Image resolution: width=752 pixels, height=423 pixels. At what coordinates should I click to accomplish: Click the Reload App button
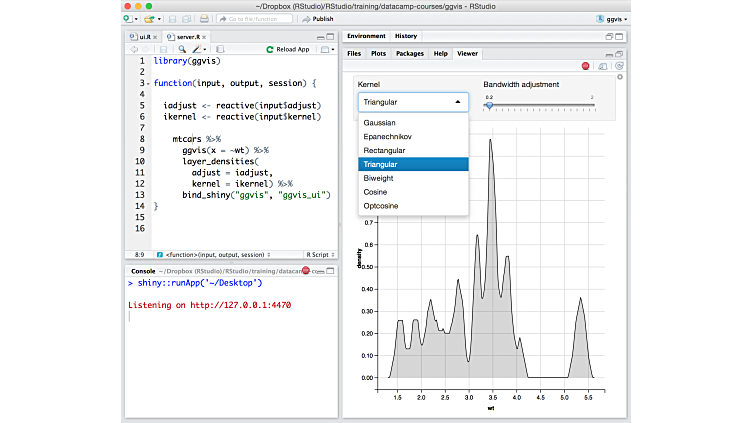[288, 49]
